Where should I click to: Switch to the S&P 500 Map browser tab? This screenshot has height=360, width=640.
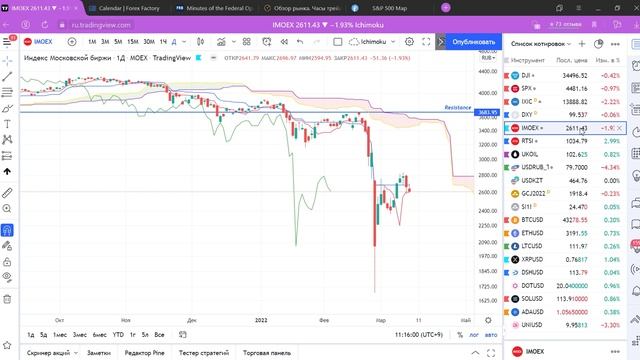point(389,8)
